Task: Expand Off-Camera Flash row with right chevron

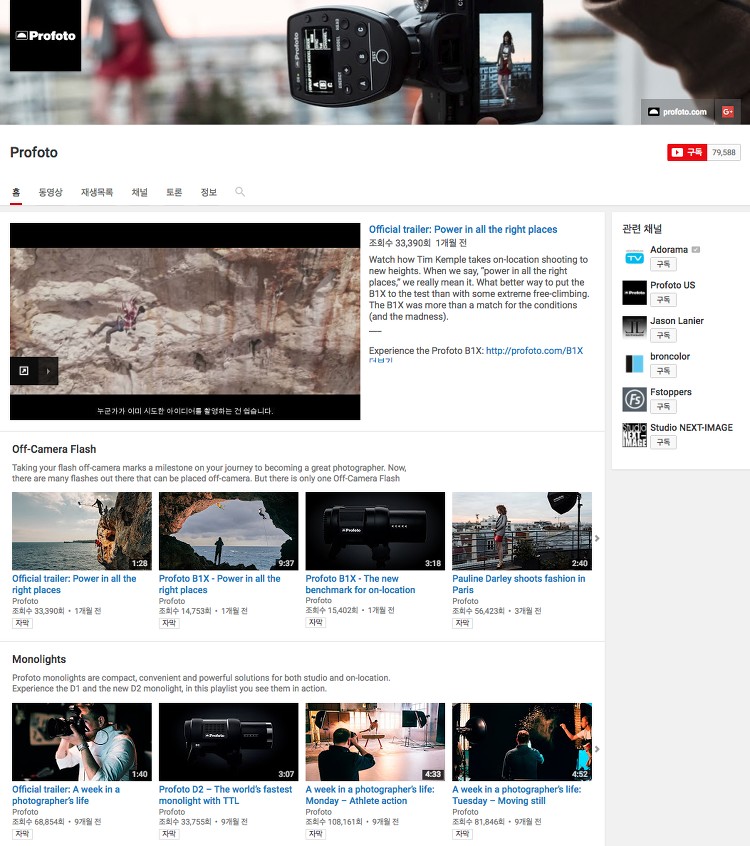Action: pyautogui.click(x=597, y=538)
